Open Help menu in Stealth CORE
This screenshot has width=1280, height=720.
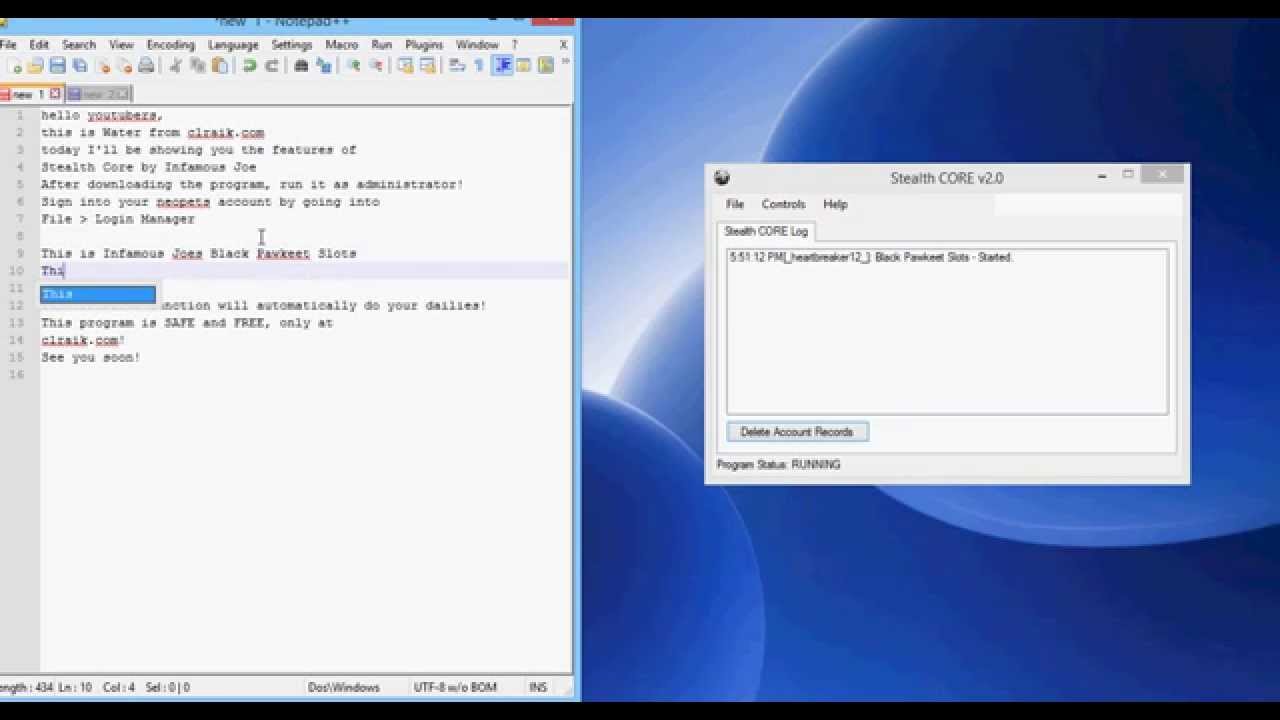(x=835, y=204)
